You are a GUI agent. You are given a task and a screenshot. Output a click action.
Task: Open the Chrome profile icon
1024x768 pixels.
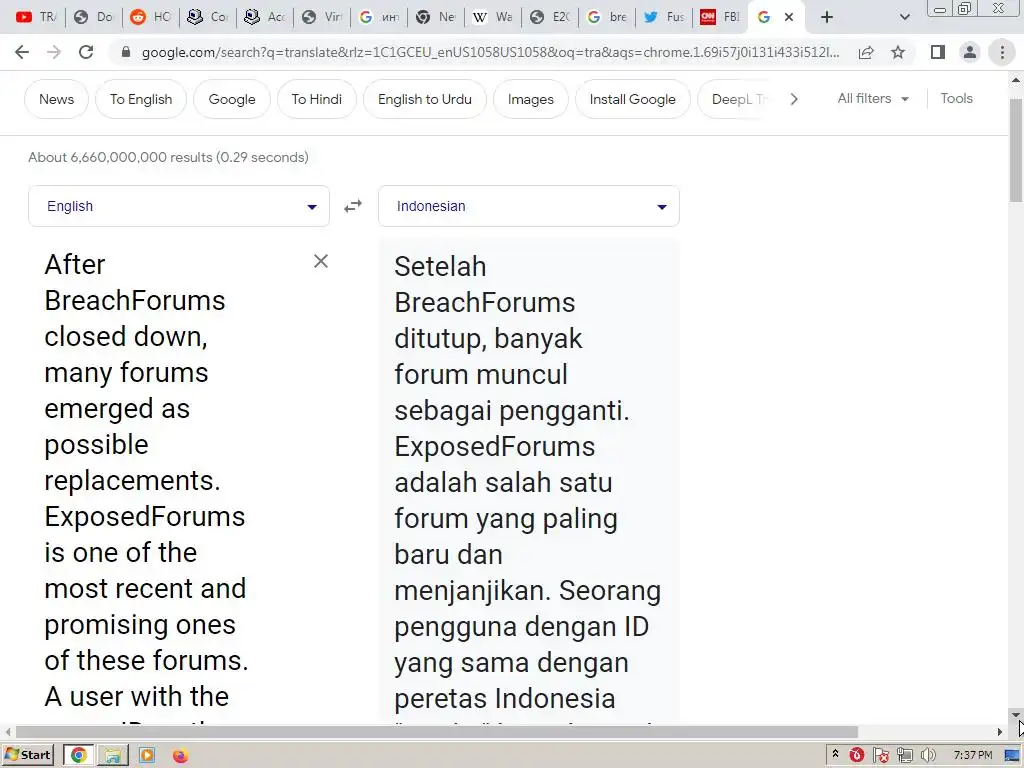point(970,52)
